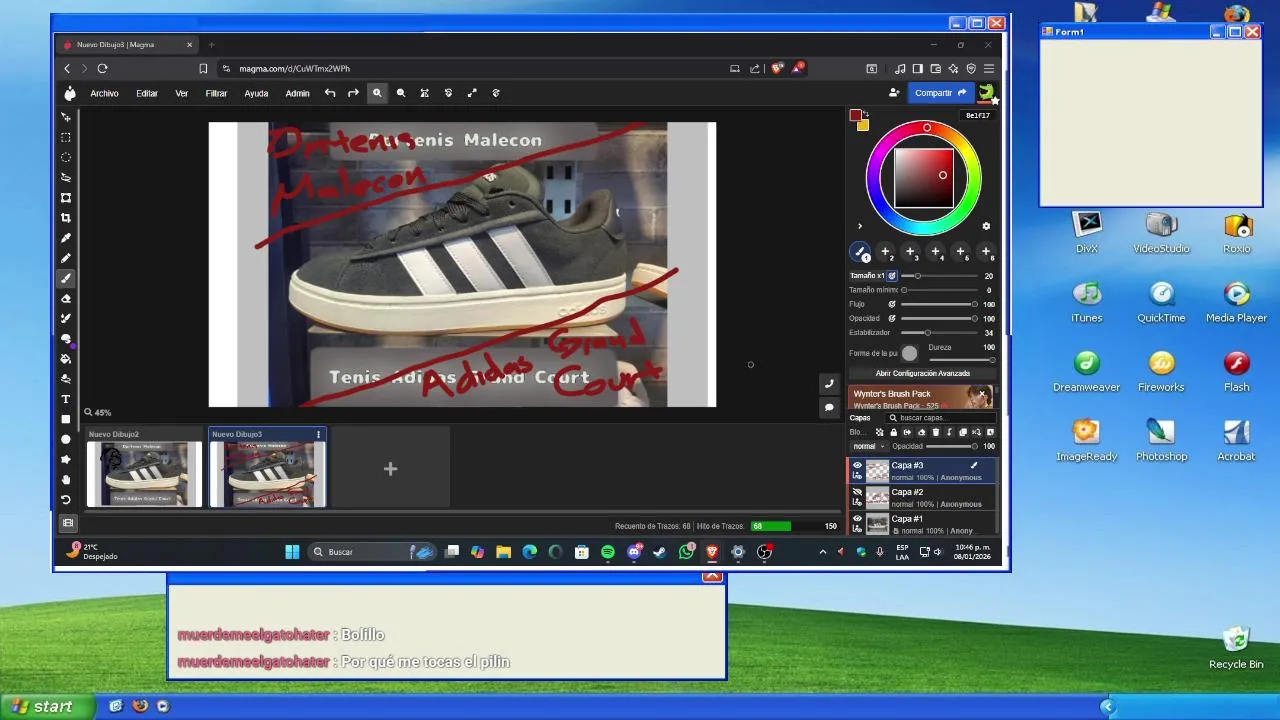Click the zoom in magnifier icon
Screen dimensions: 1280x720
(377, 93)
